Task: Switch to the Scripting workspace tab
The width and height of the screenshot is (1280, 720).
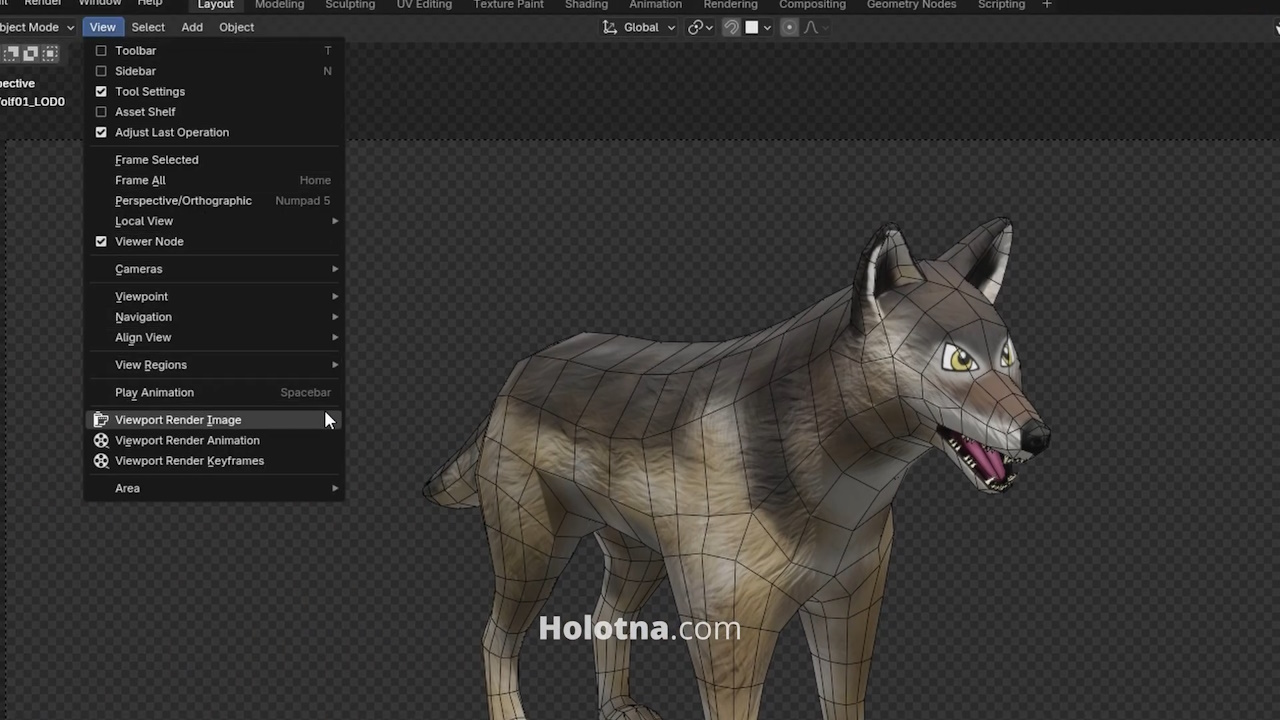Action: (1001, 5)
